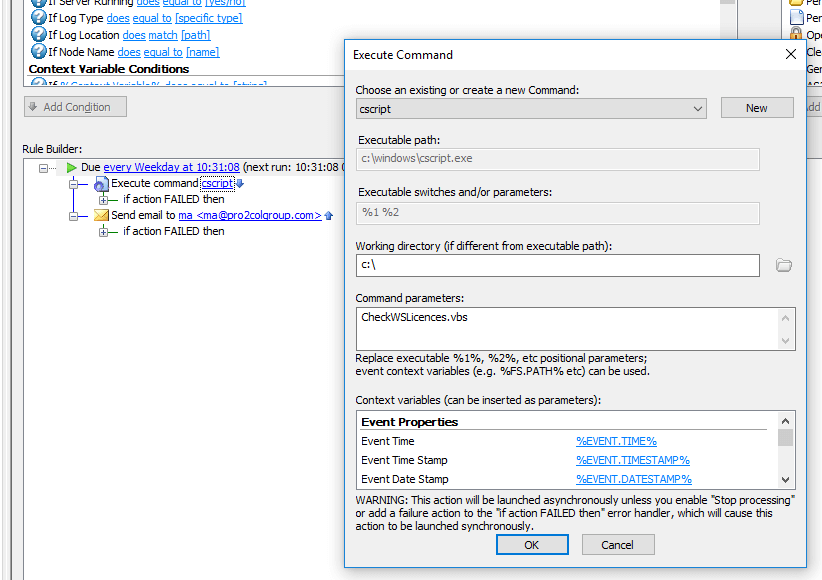Expand 'if action FAILED then' under Send email
The height and width of the screenshot is (580, 822).
[x=103, y=232]
